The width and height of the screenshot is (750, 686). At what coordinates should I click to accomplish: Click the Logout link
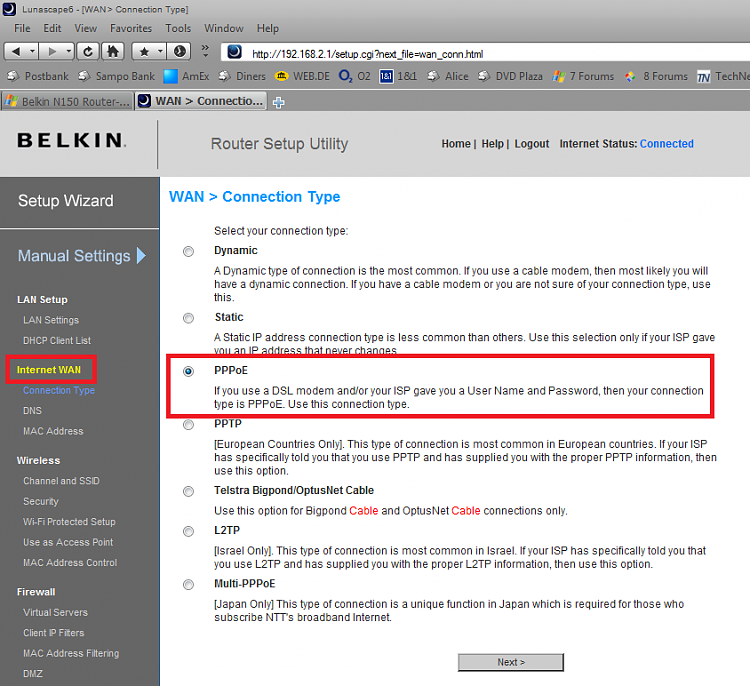tap(531, 144)
